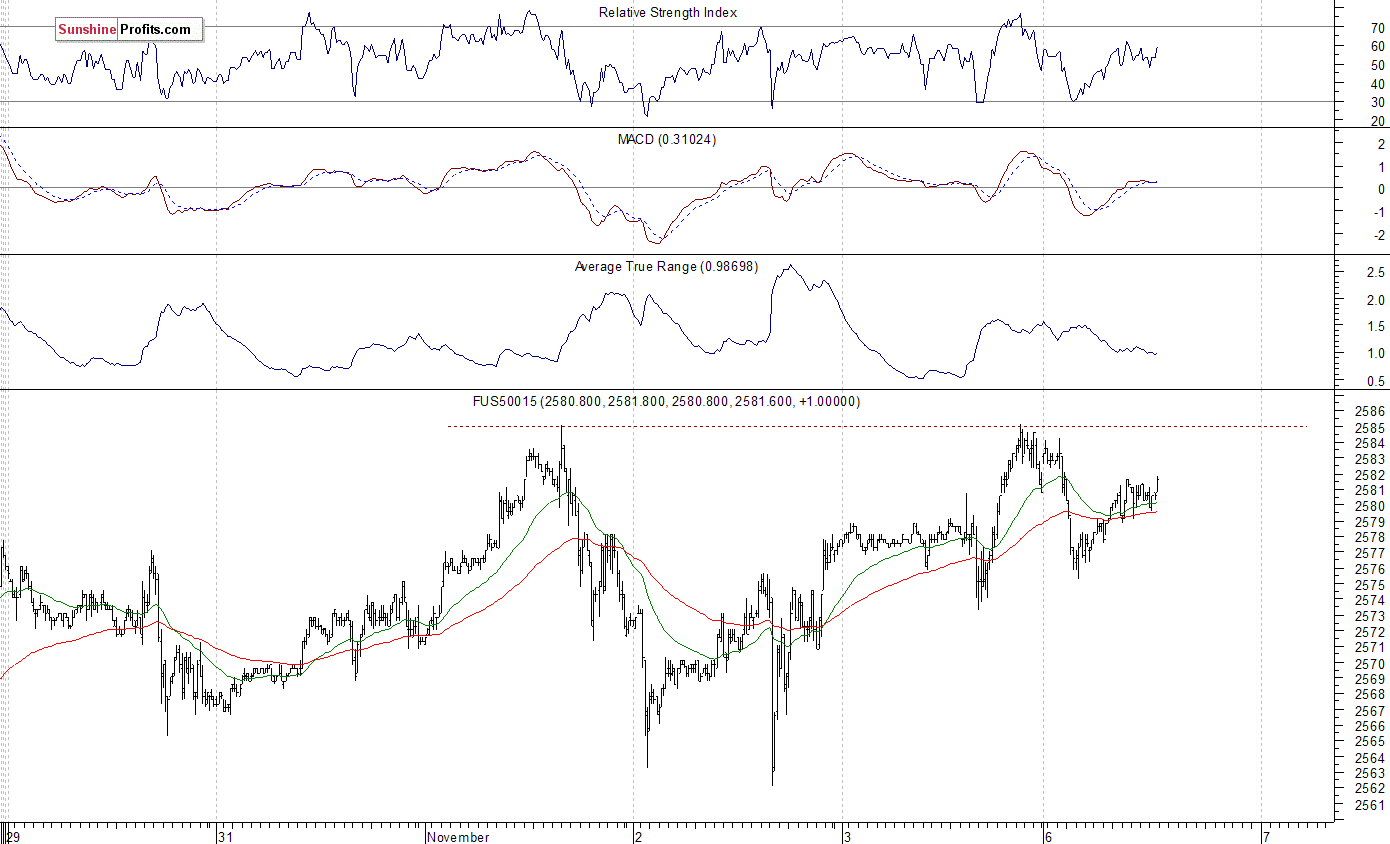Click the '31' date axis label
Viewport: 1390px width, 844px height.
(228, 836)
